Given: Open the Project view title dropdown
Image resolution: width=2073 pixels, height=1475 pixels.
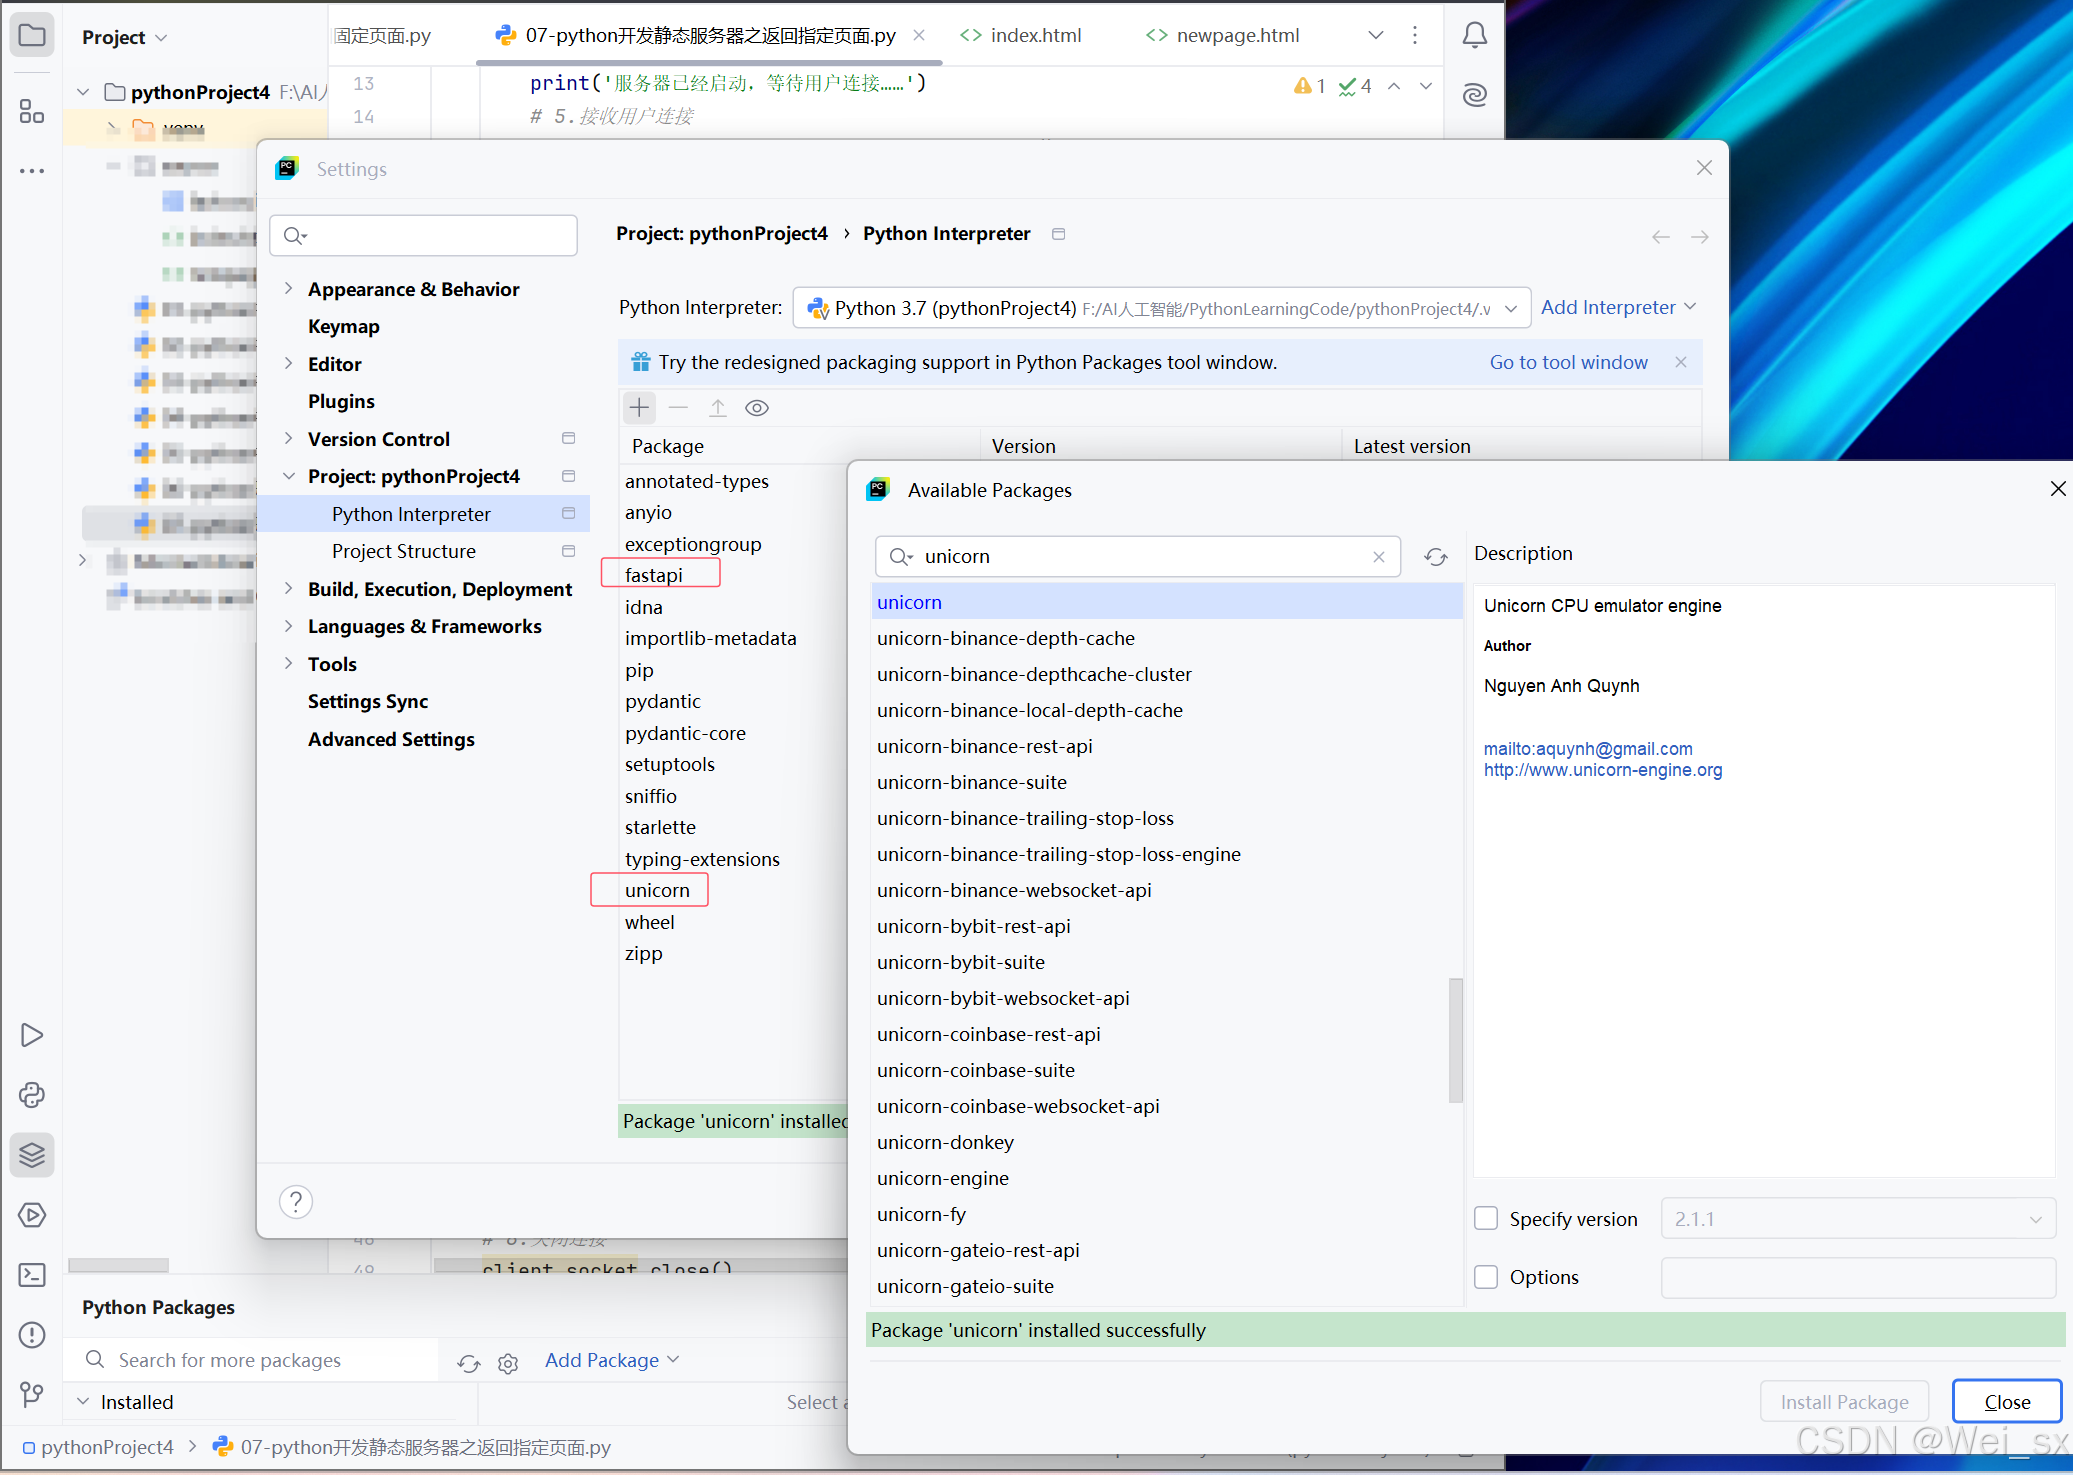Looking at the screenshot, I should 125,37.
